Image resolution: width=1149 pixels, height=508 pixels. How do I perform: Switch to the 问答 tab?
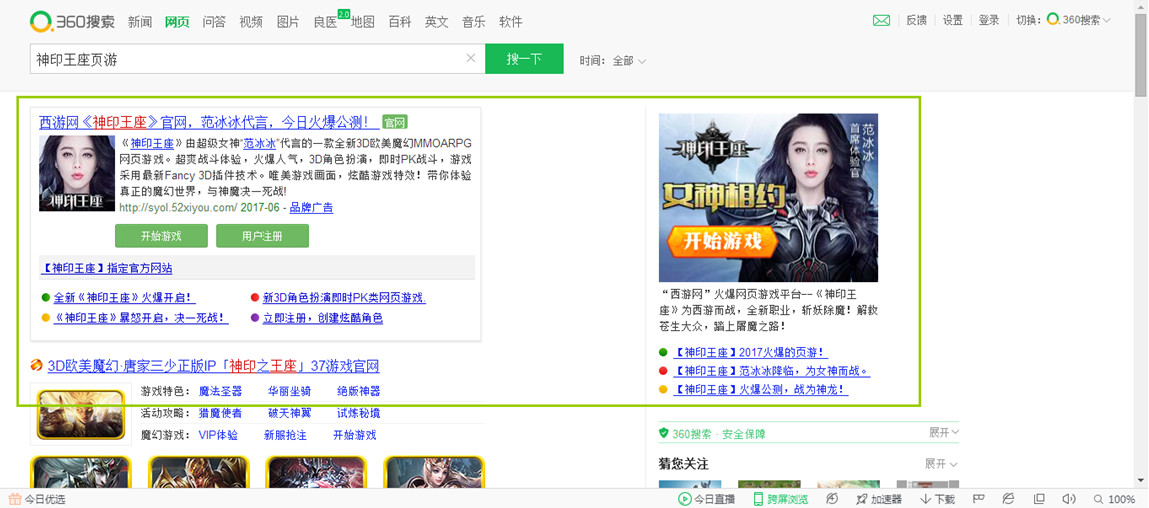click(x=214, y=21)
